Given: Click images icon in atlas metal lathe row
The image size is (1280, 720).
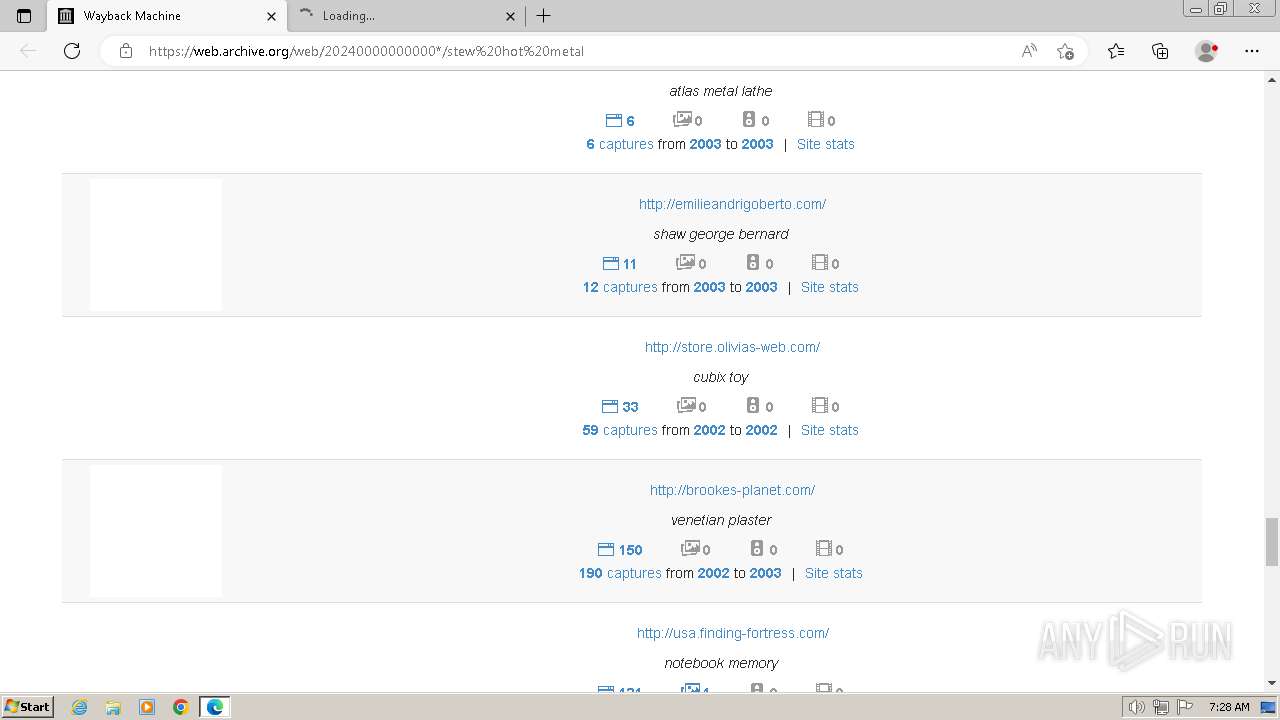Looking at the screenshot, I should (x=682, y=119).
